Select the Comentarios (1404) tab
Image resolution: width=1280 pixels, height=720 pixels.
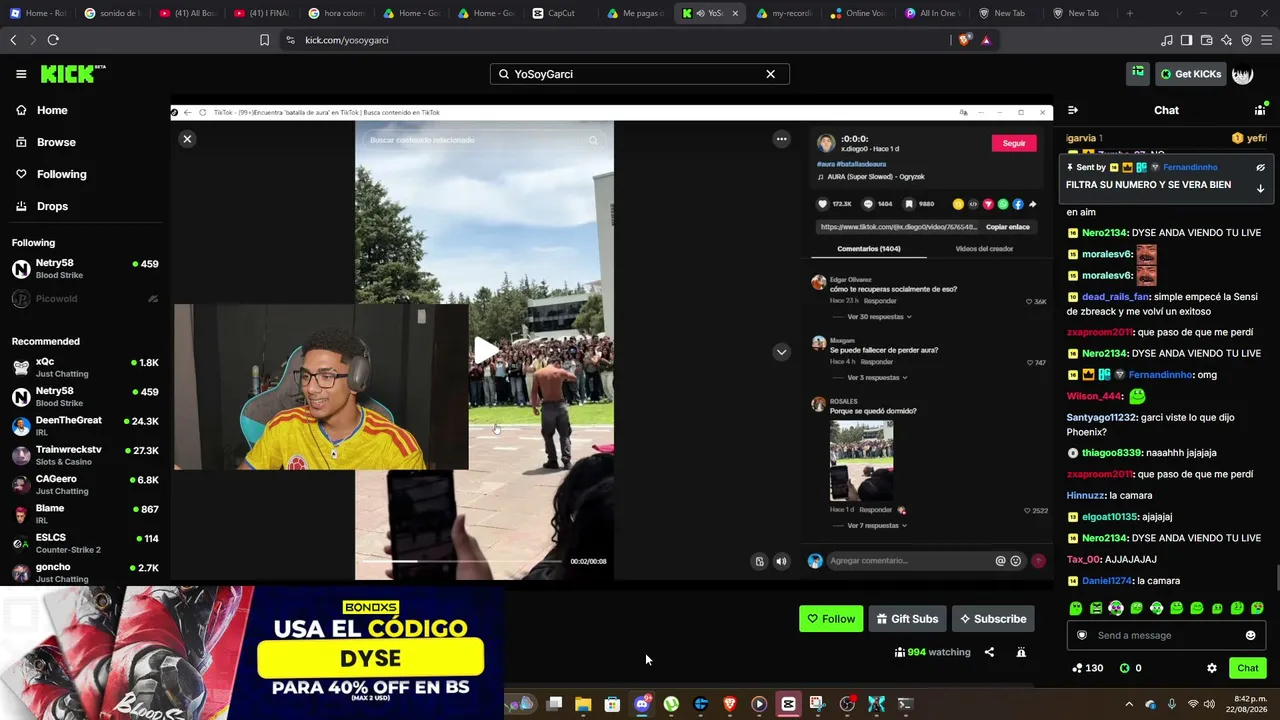point(869,249)
